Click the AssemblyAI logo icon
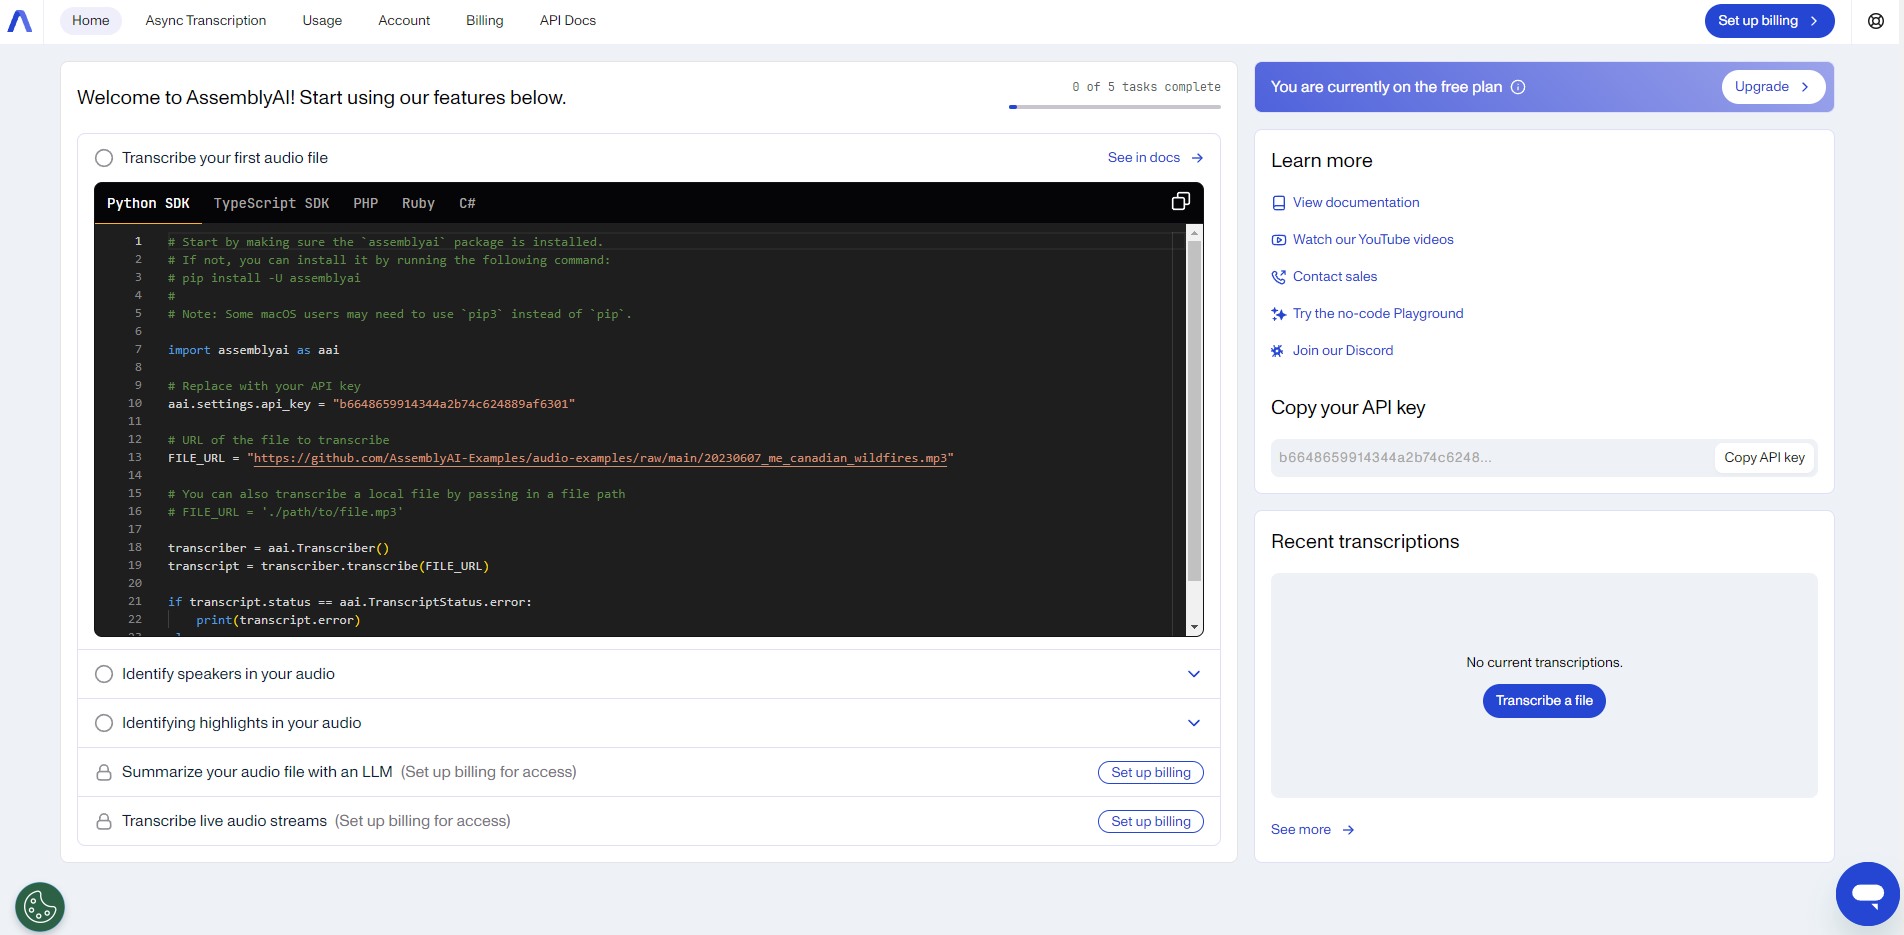The height and width of the screenshot is (935, 1904). pos(20,21)
